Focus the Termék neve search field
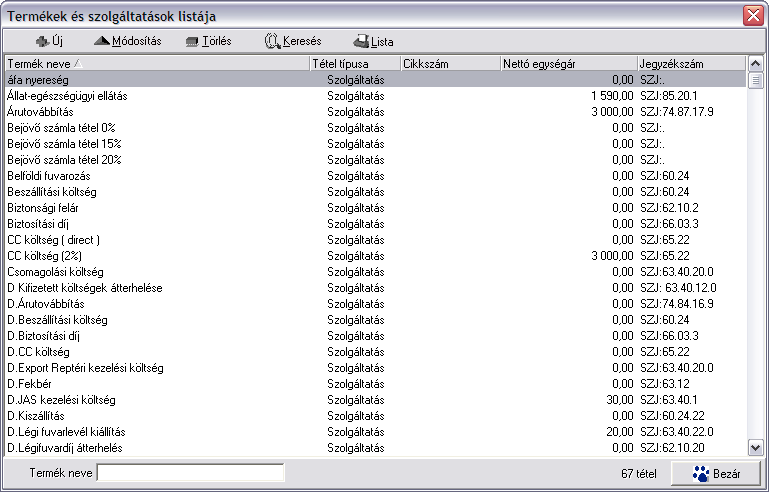The image size is (769, 492). pos(190,473)
